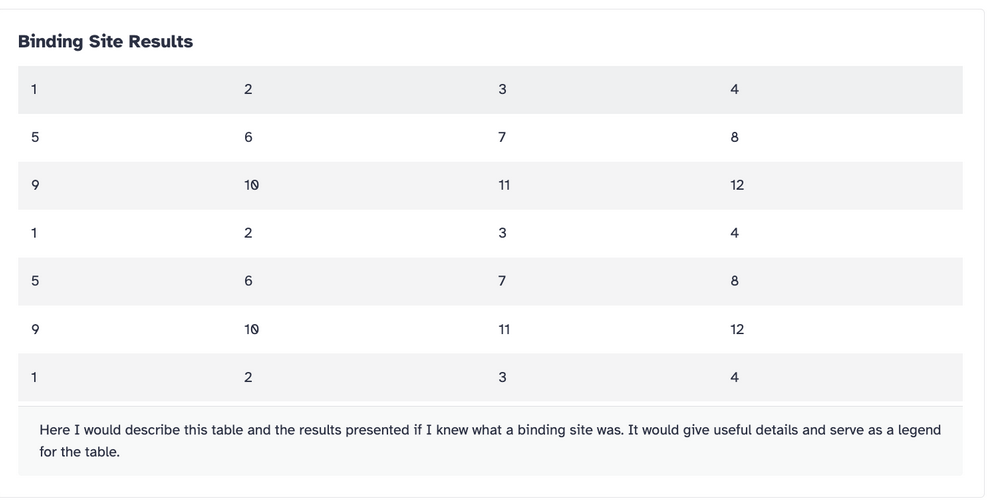992x504 pixels.
Task: Select cell 1 in the bottom table row
Action: 125,378
